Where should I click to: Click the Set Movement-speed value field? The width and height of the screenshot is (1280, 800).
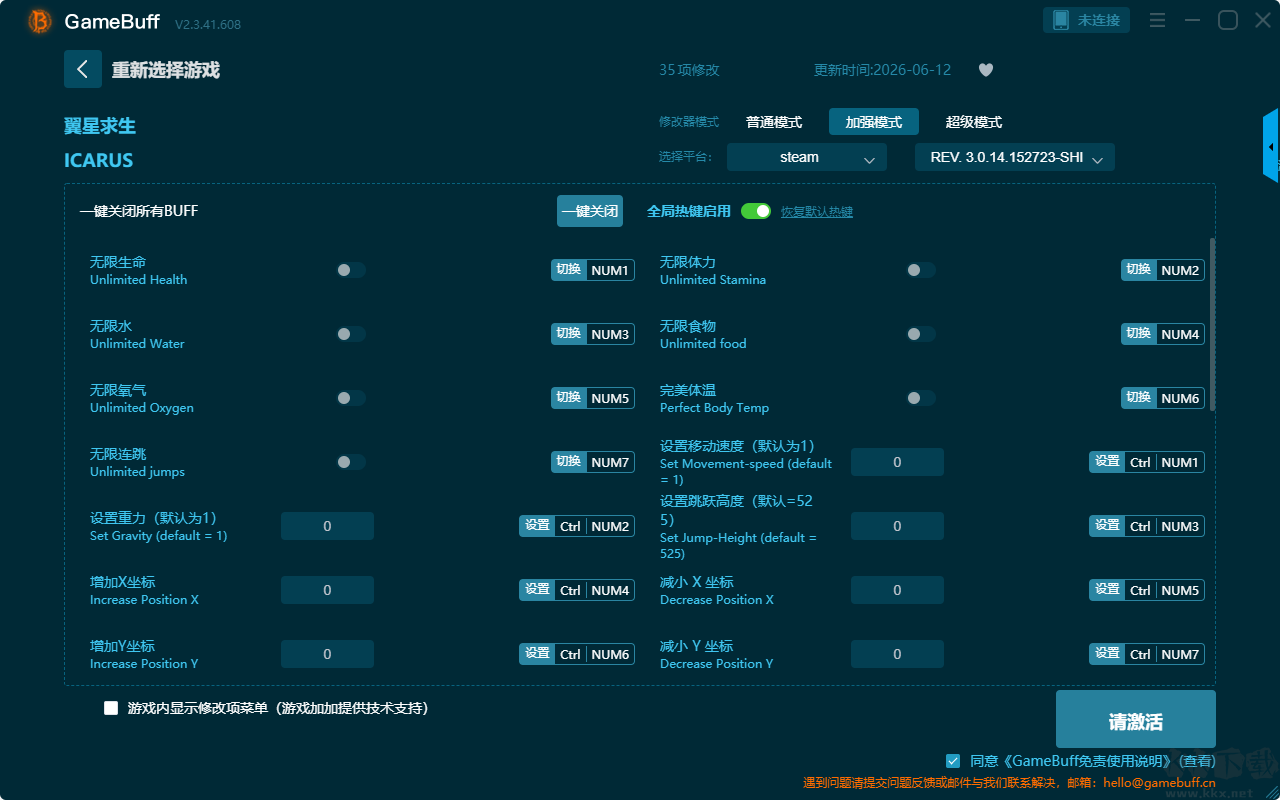click(x=897, y=462)
